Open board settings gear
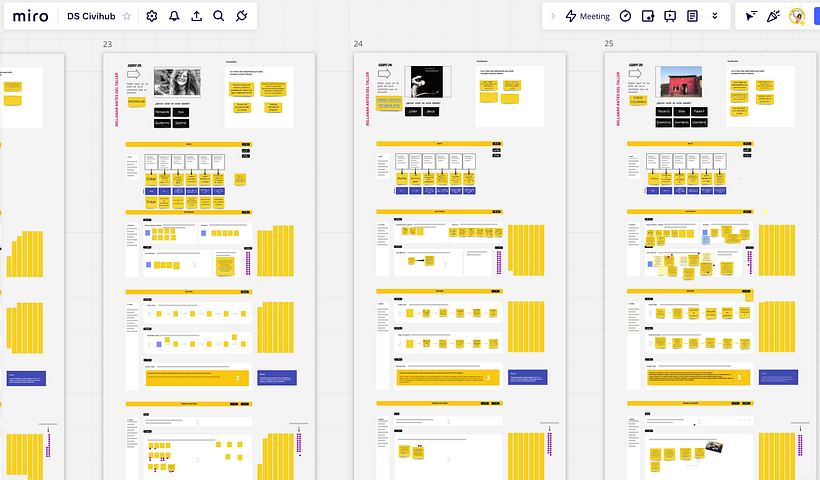The width and height of the screenshot is (820, 480). point(152,16)
